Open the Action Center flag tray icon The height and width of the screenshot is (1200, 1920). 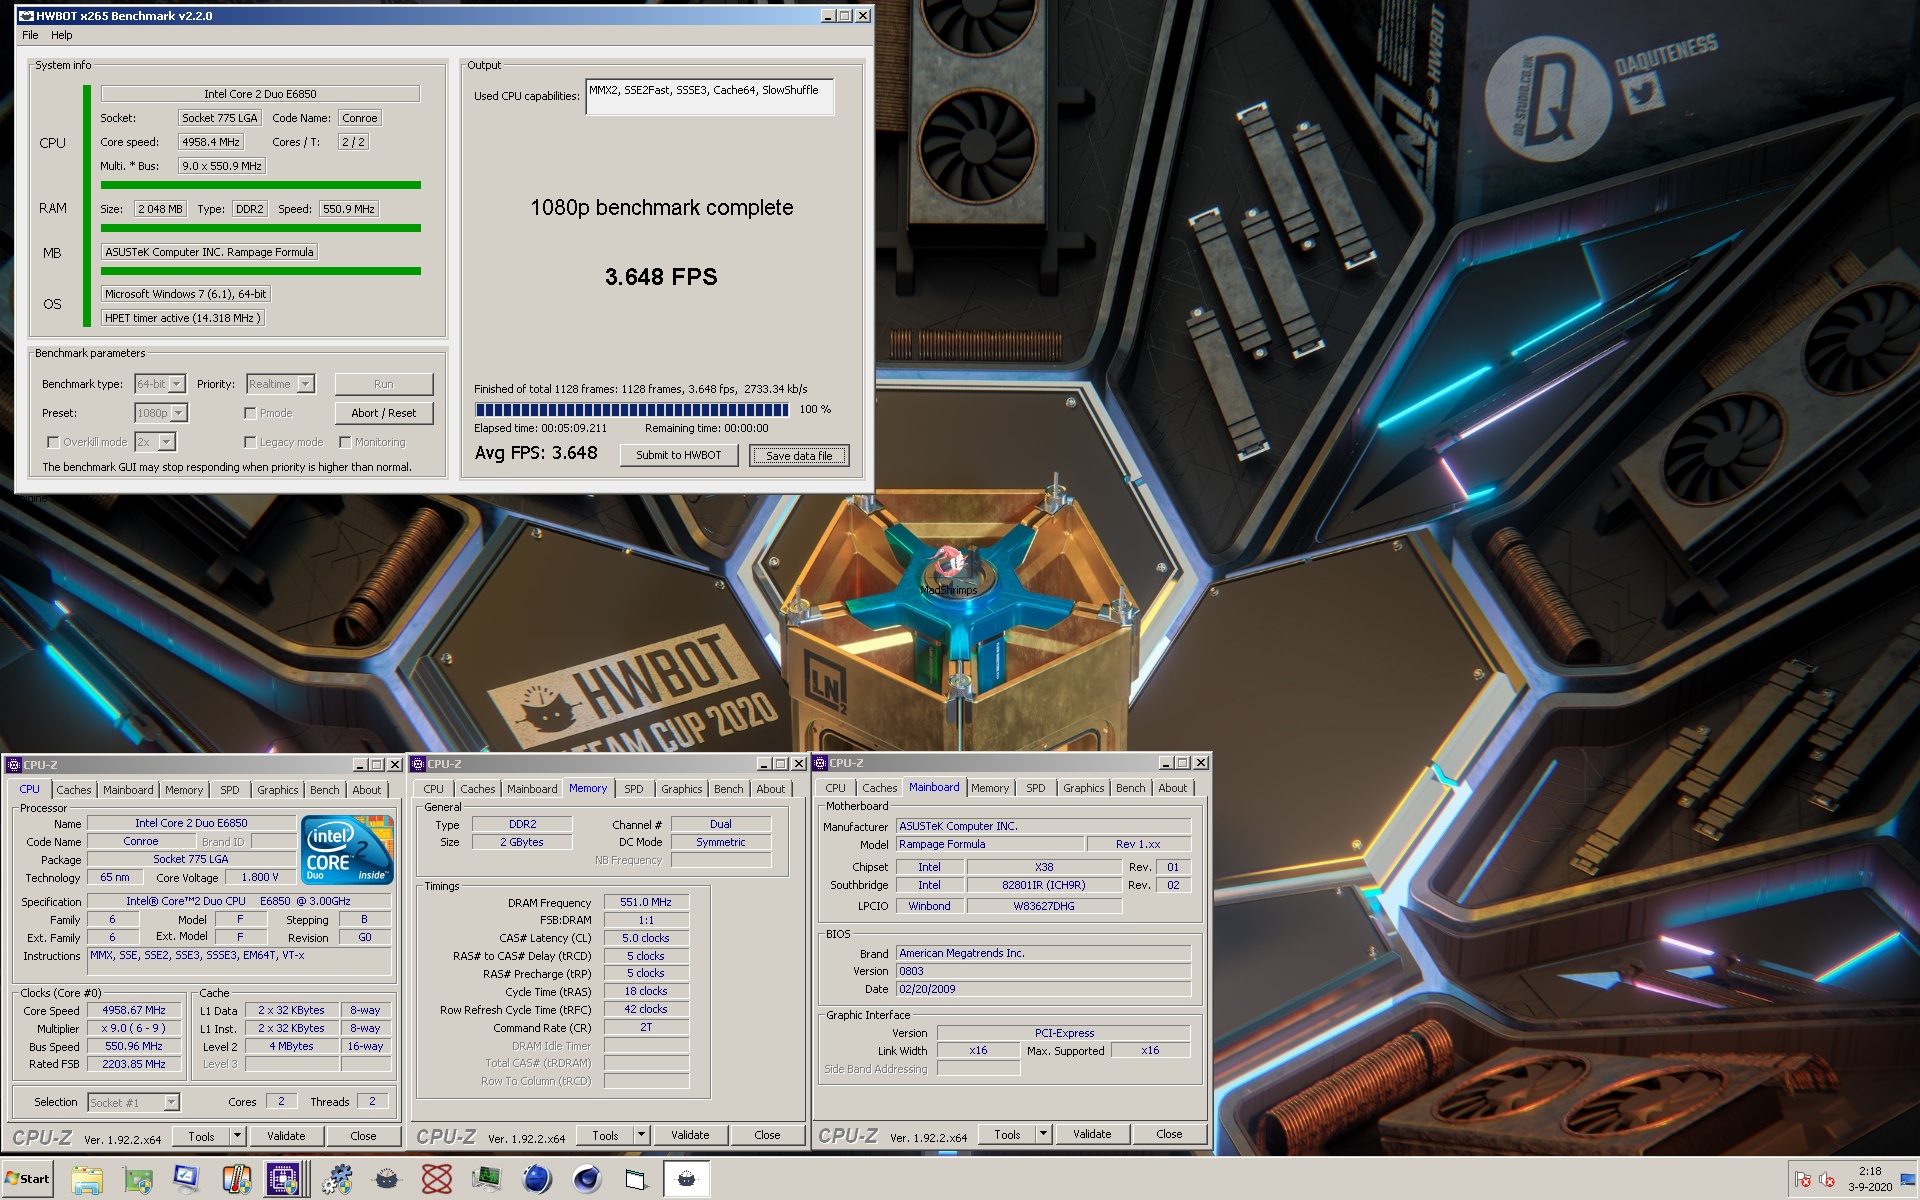pyautogui.click(x=1803, y=1179)
